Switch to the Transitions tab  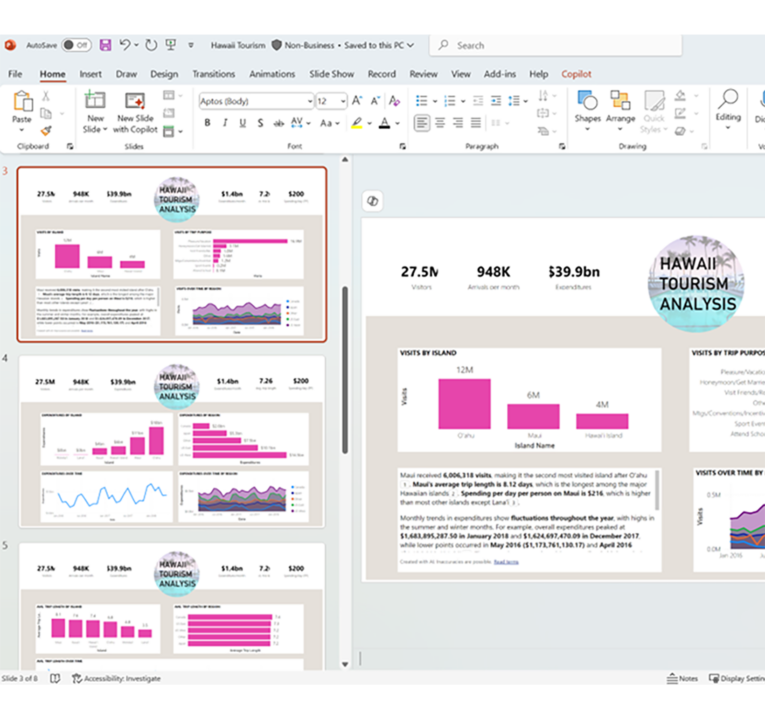pyautogui.click(x=214, y=74)
